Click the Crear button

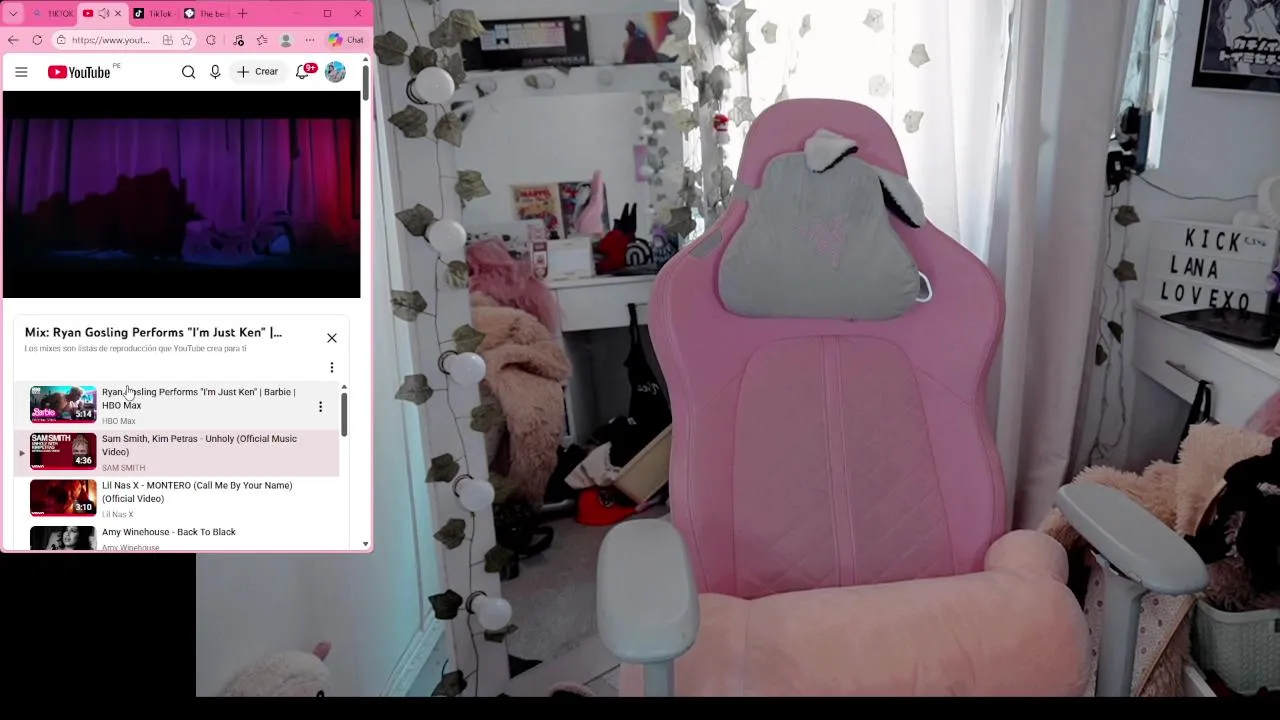(x=257, y=72)
